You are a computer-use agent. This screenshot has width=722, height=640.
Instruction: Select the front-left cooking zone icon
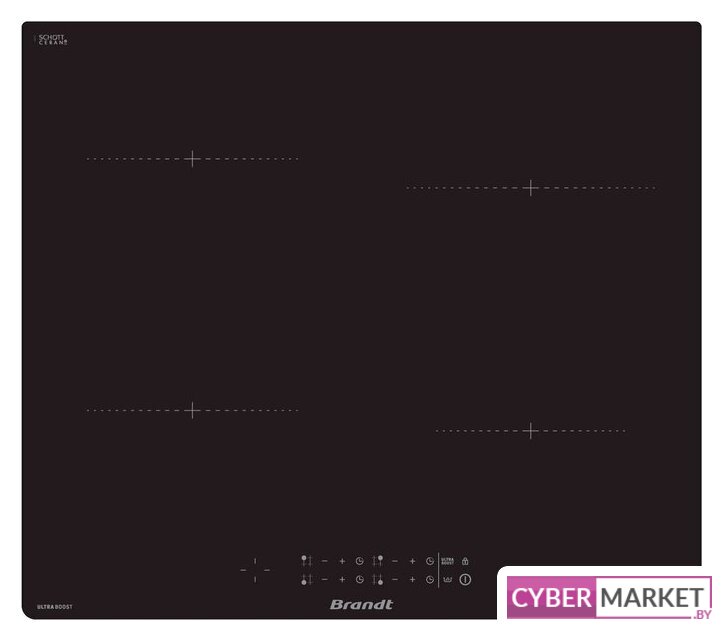[306, 580]
